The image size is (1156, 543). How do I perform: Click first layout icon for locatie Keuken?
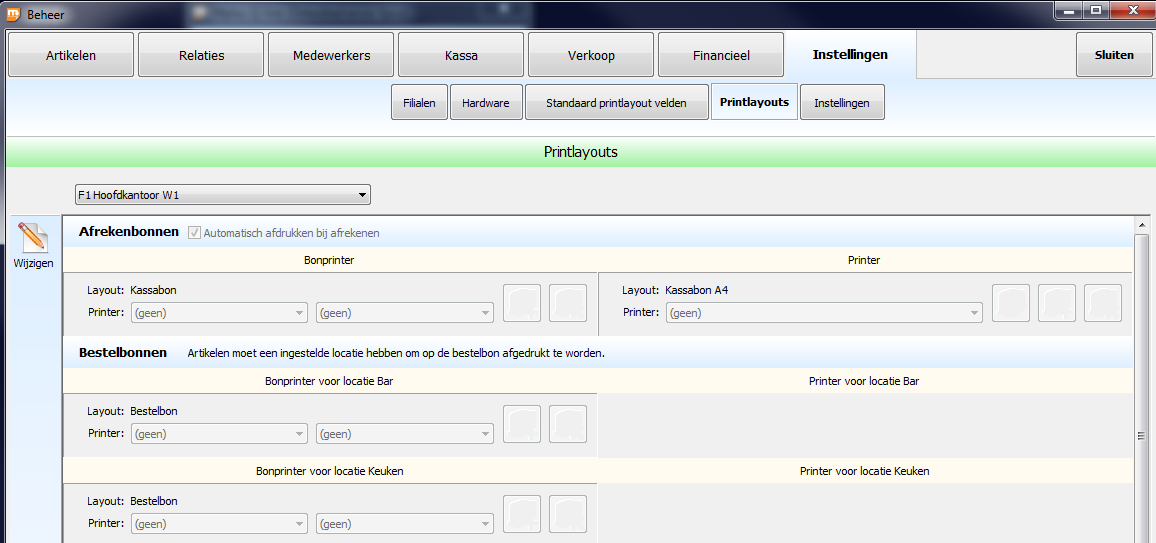[x=522, y=514]
